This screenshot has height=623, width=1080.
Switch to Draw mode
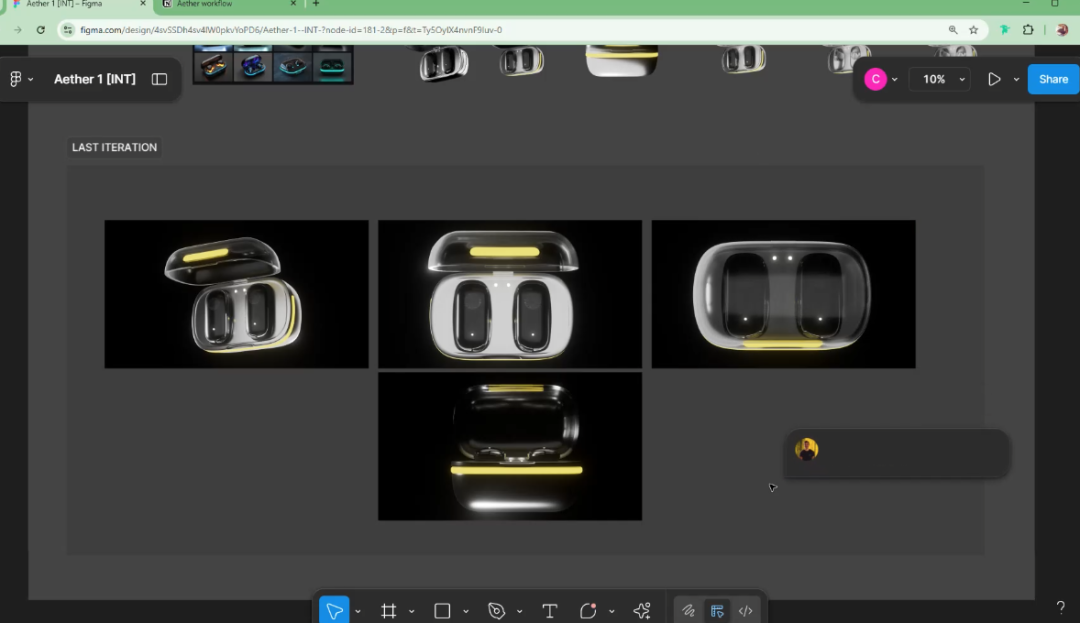click(x=688, y=611)
